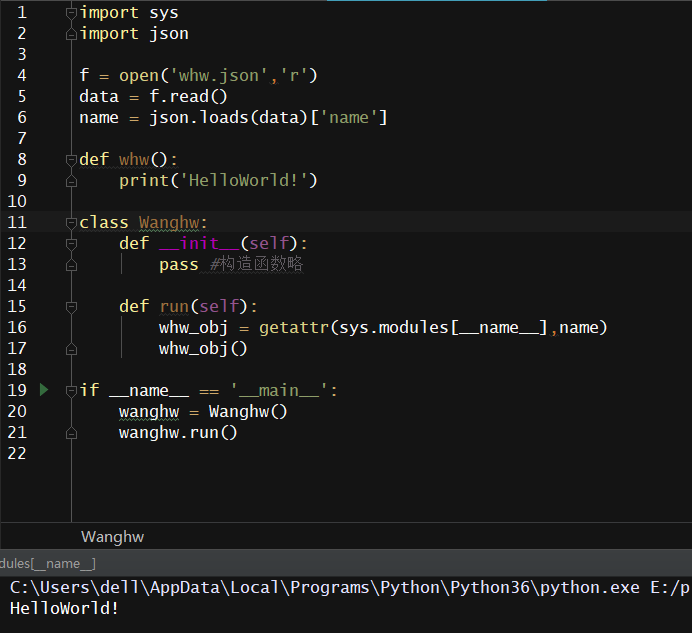The height and width of the screenshot is (633, 692).
Task: Click the python.exe path in console output
Action: (324, 588)
